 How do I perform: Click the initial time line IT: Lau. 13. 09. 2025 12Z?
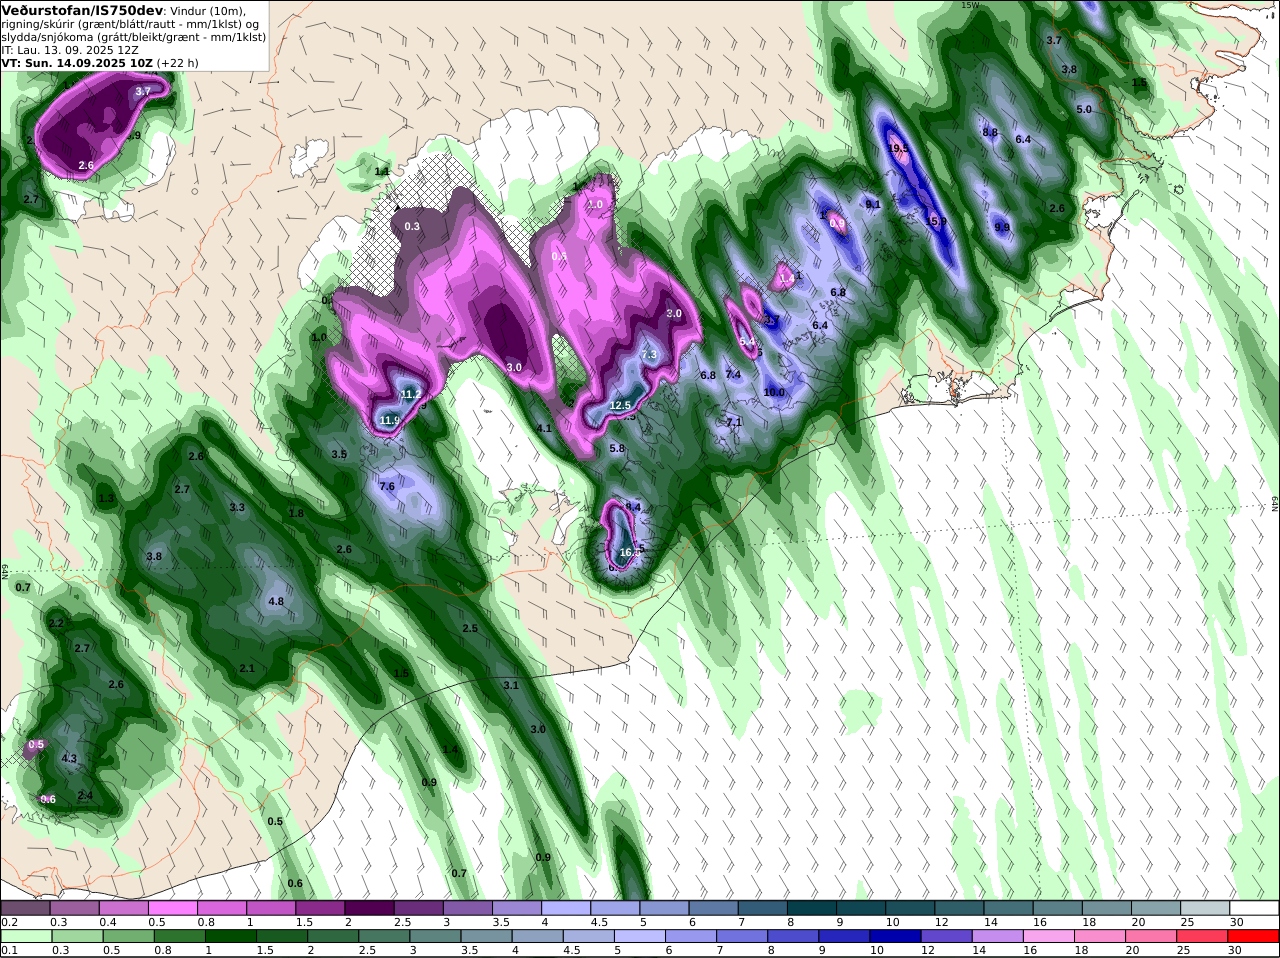pyautogui.click(x=70, y=49)
